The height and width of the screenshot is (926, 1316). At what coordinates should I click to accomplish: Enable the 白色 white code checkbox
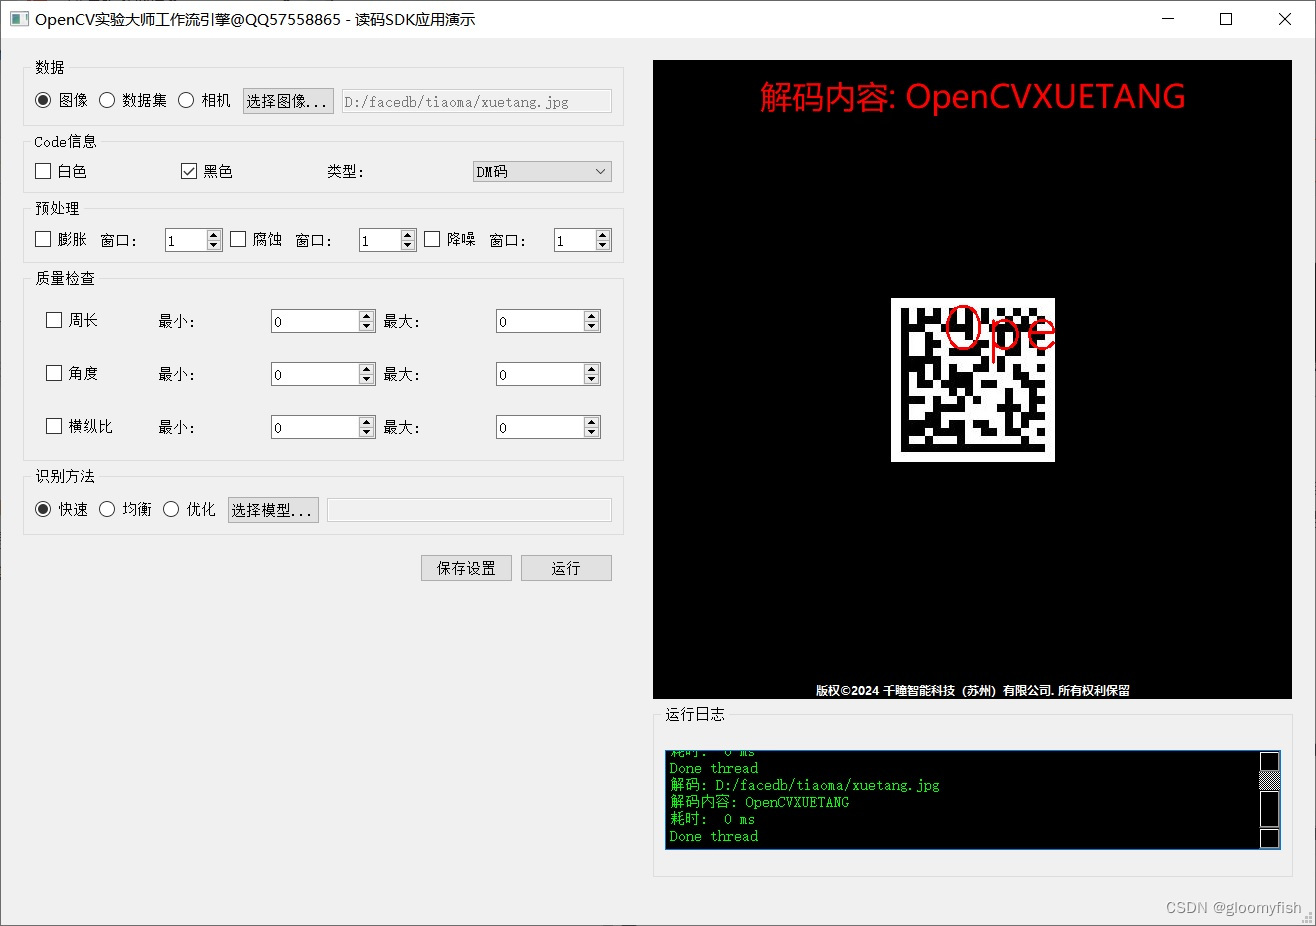(x=42, y=171)
